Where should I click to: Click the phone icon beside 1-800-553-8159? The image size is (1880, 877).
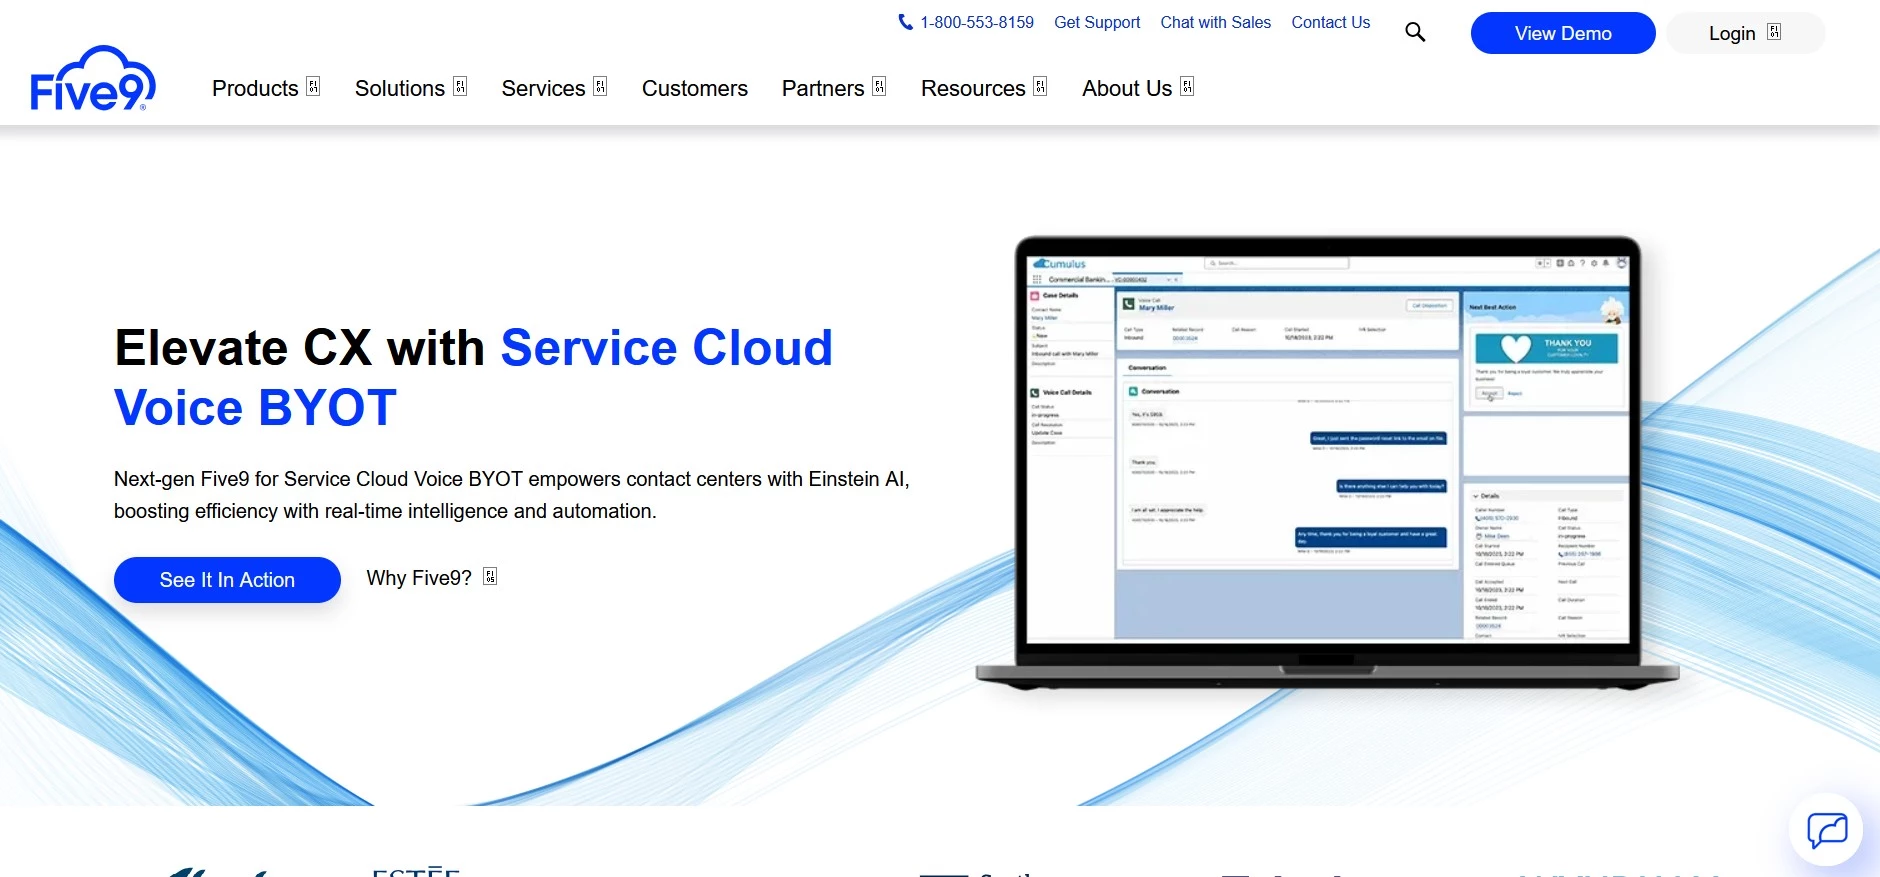point(905,22)
